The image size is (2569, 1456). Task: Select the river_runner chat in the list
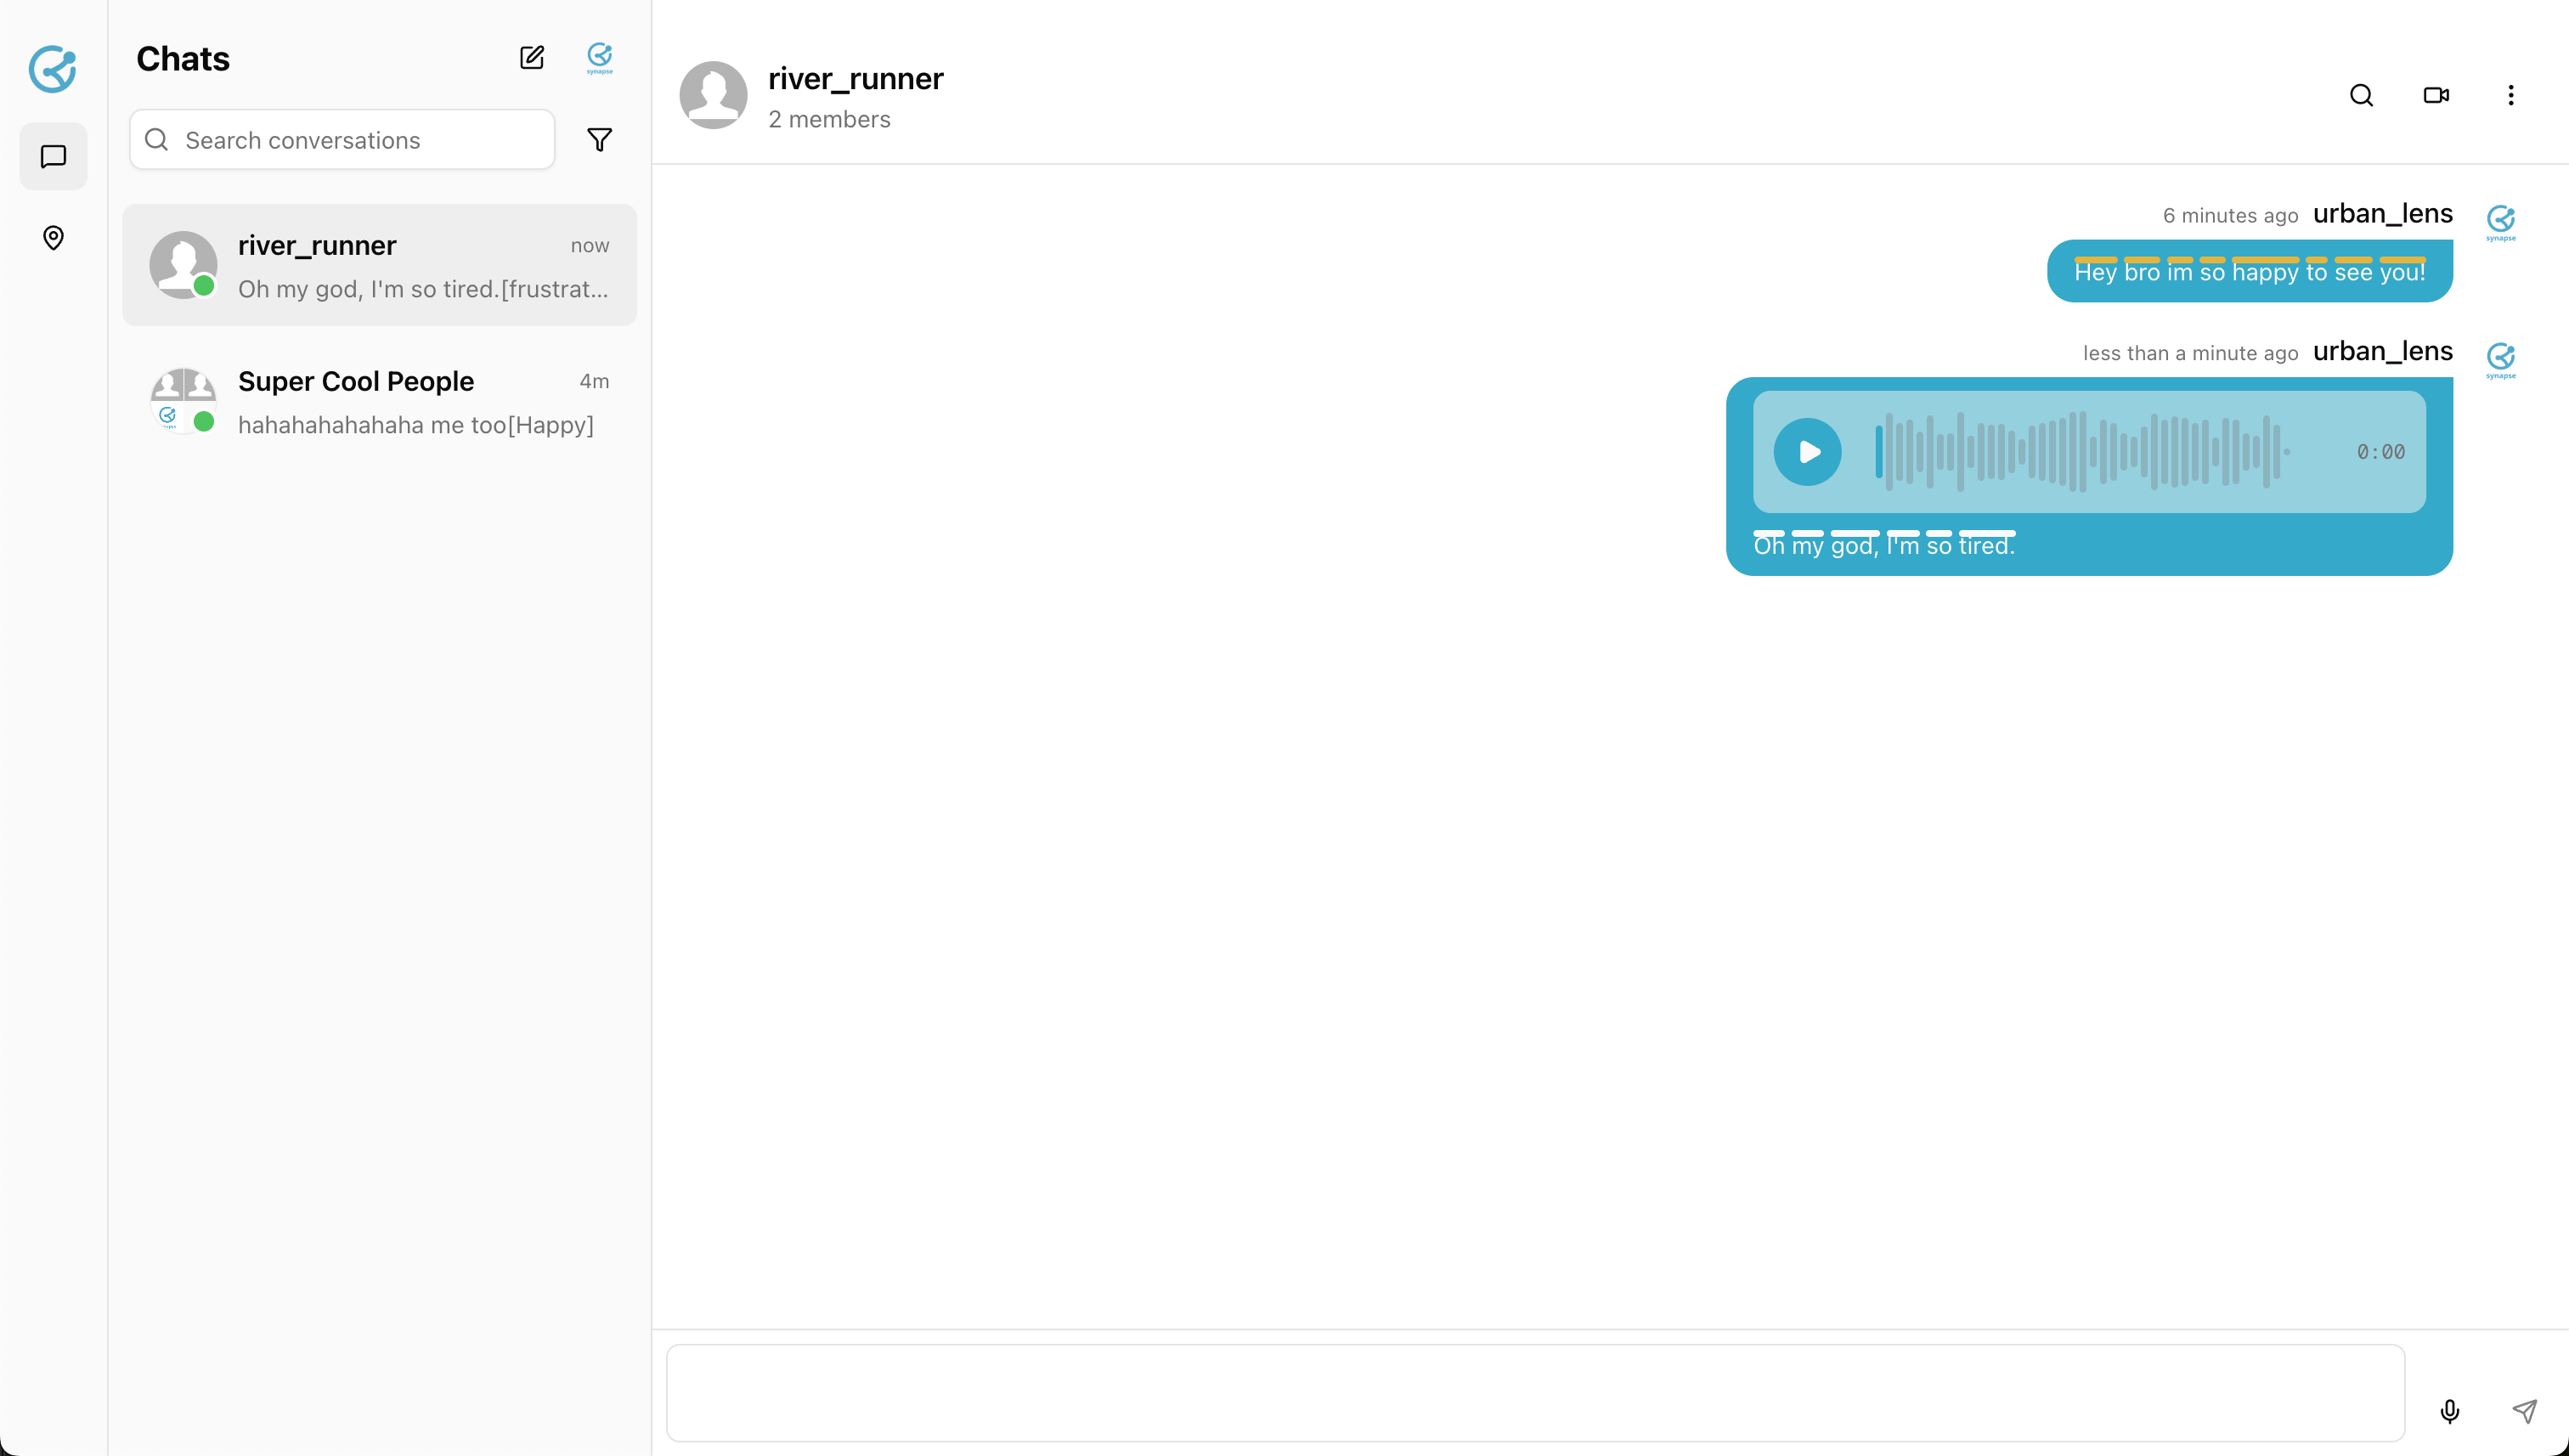coord(380,266)
